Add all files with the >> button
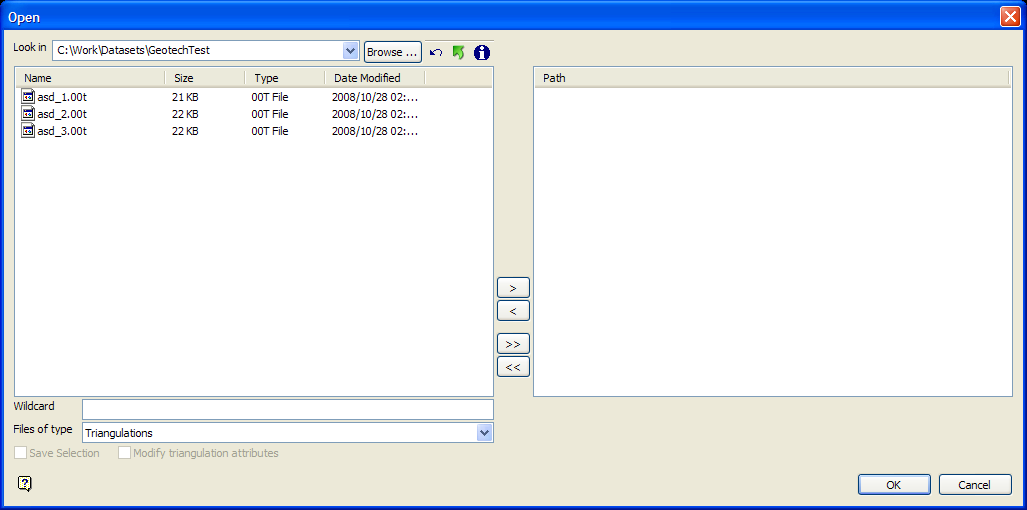 pyautogui.click(x=514, y=344)
